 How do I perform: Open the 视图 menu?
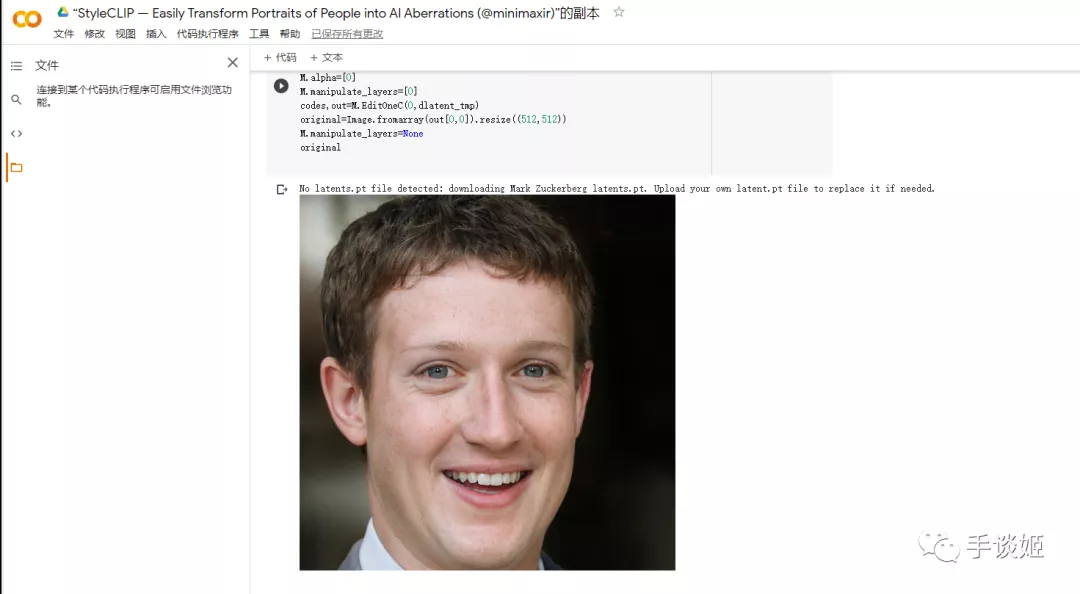(125, 34)
